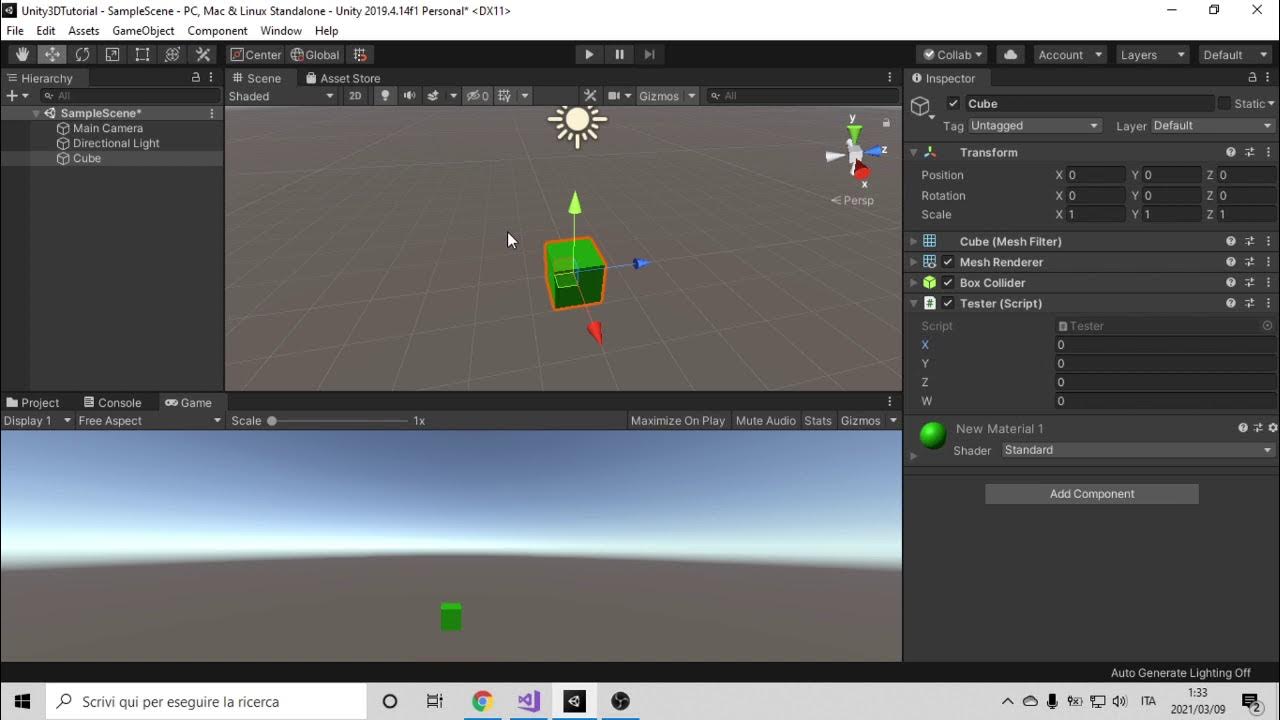Disable the Tester script checkbox

click(948, 303)
